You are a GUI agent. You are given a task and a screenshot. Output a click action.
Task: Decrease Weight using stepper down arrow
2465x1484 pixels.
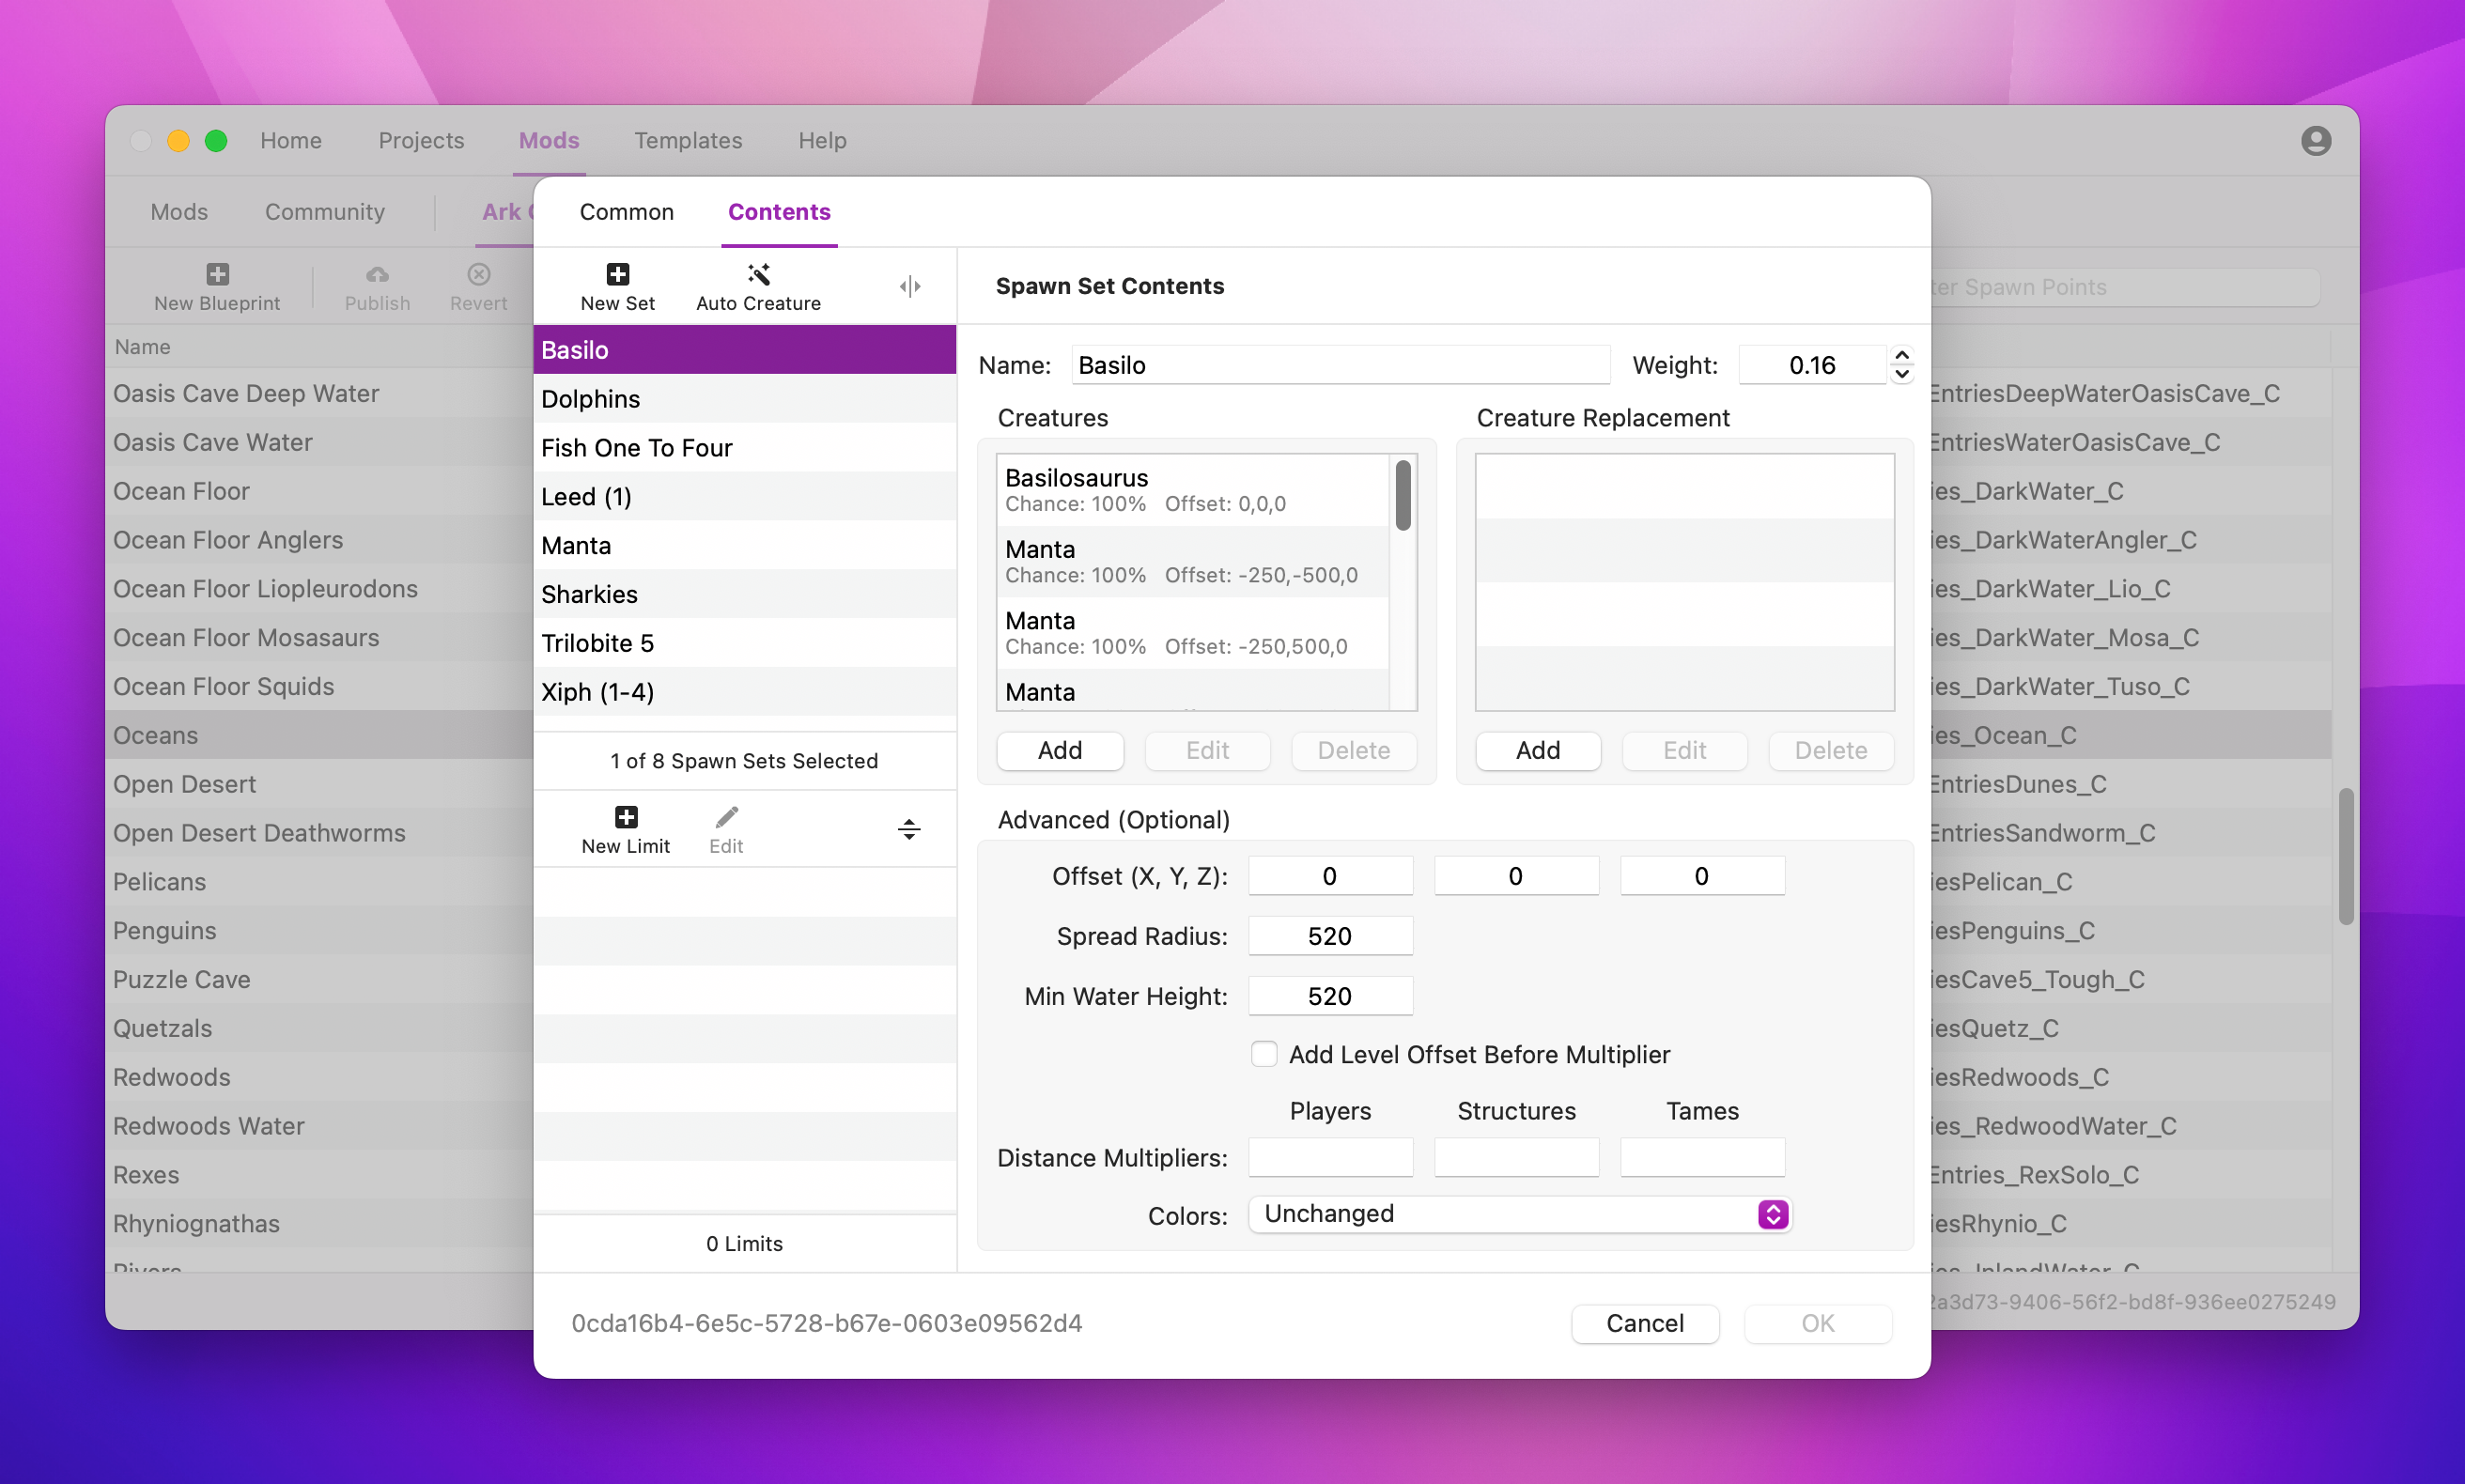coord(1901,375)
